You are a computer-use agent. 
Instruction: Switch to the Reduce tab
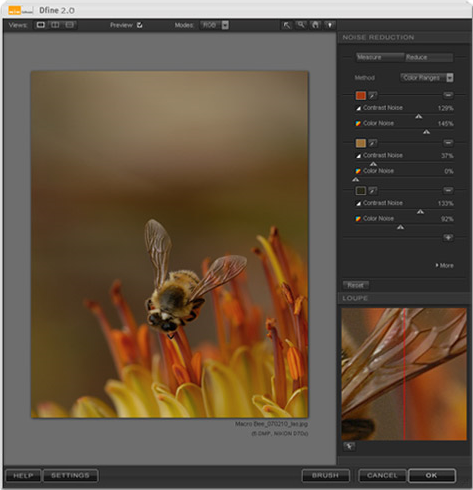[x=429, y=57]
